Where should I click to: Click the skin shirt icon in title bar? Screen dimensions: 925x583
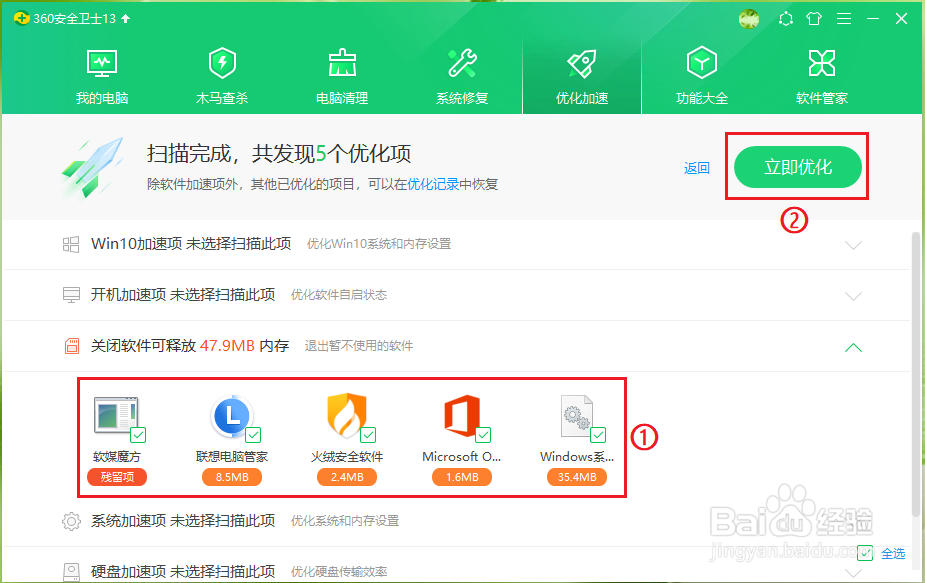[x=814, y=19]
